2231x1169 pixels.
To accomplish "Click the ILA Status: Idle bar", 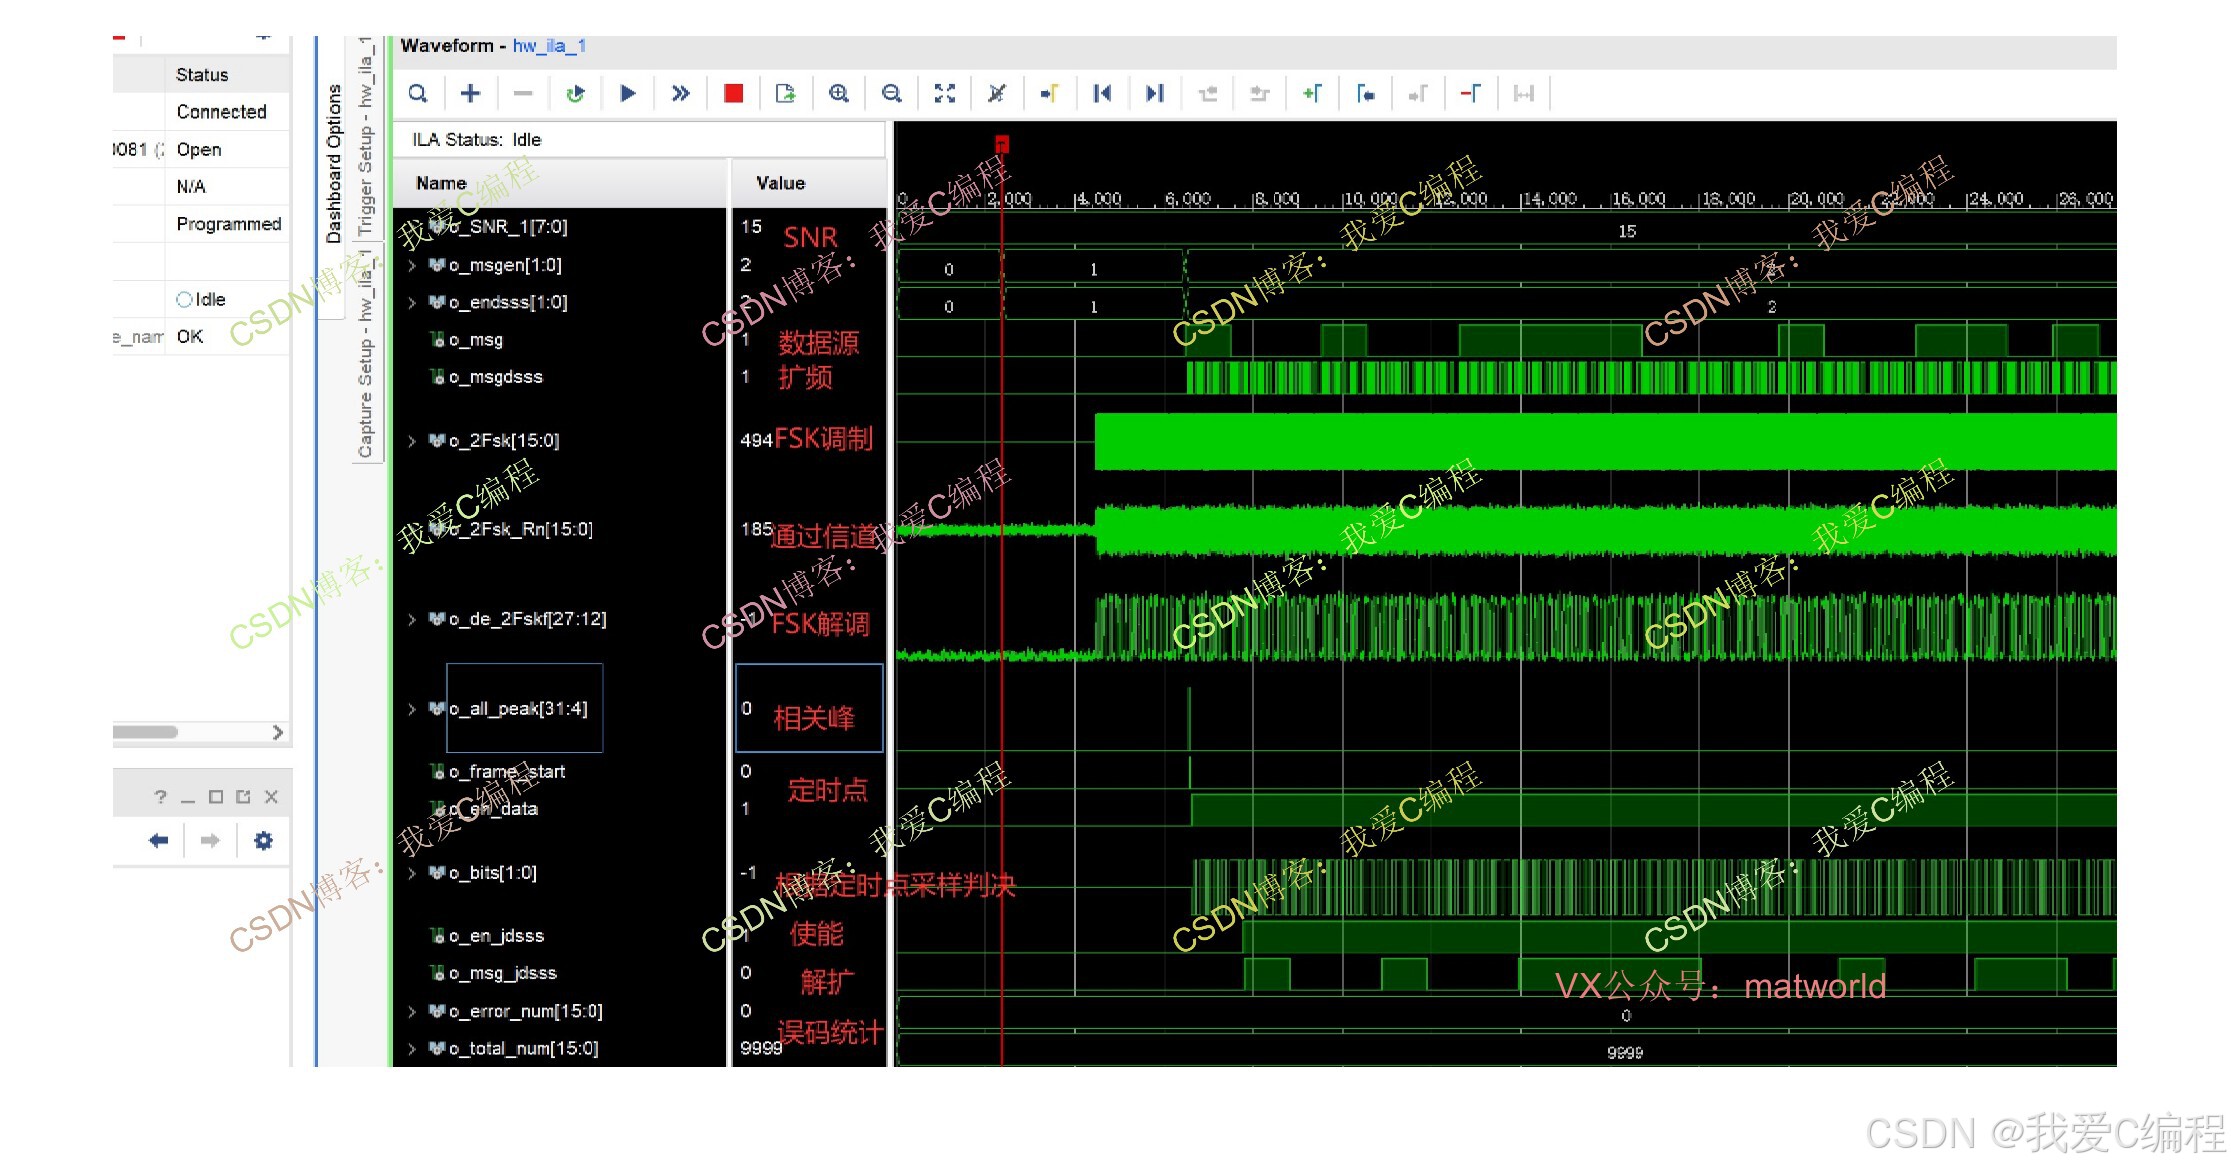I will [640, 140].
